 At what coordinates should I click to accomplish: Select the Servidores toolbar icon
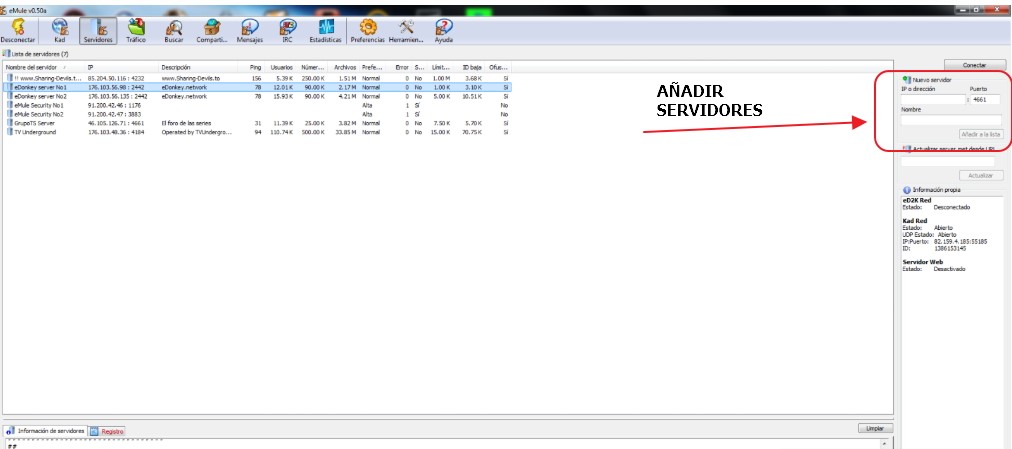click(x=98, y=30)
